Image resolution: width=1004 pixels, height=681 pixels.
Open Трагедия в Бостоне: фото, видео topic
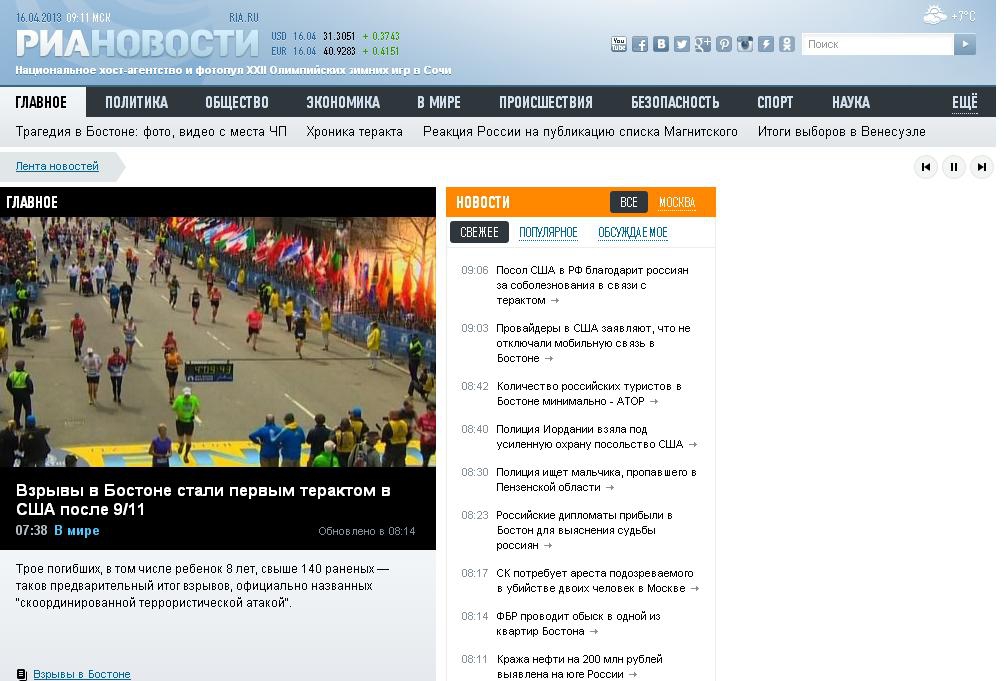point(151,132)
